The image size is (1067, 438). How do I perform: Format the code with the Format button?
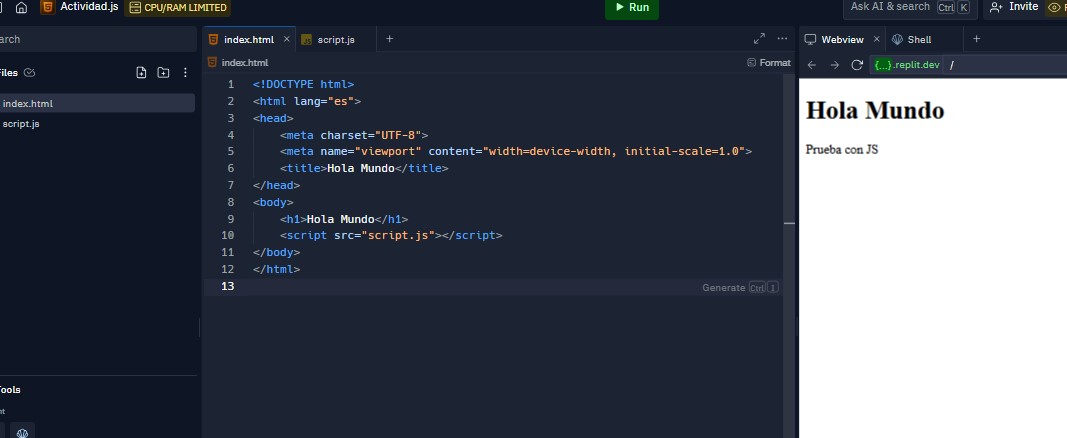click(x=769, y=63)
